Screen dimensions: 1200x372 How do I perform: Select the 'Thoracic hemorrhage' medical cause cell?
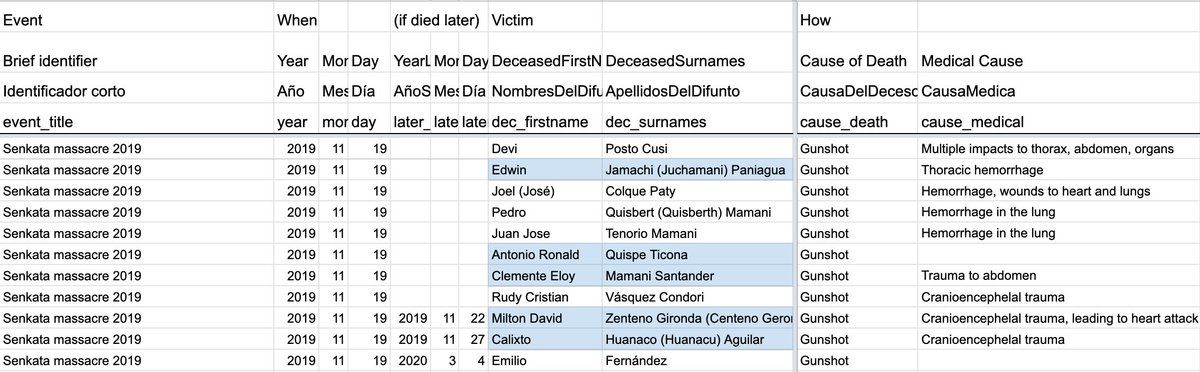[x=1058, y=169]
